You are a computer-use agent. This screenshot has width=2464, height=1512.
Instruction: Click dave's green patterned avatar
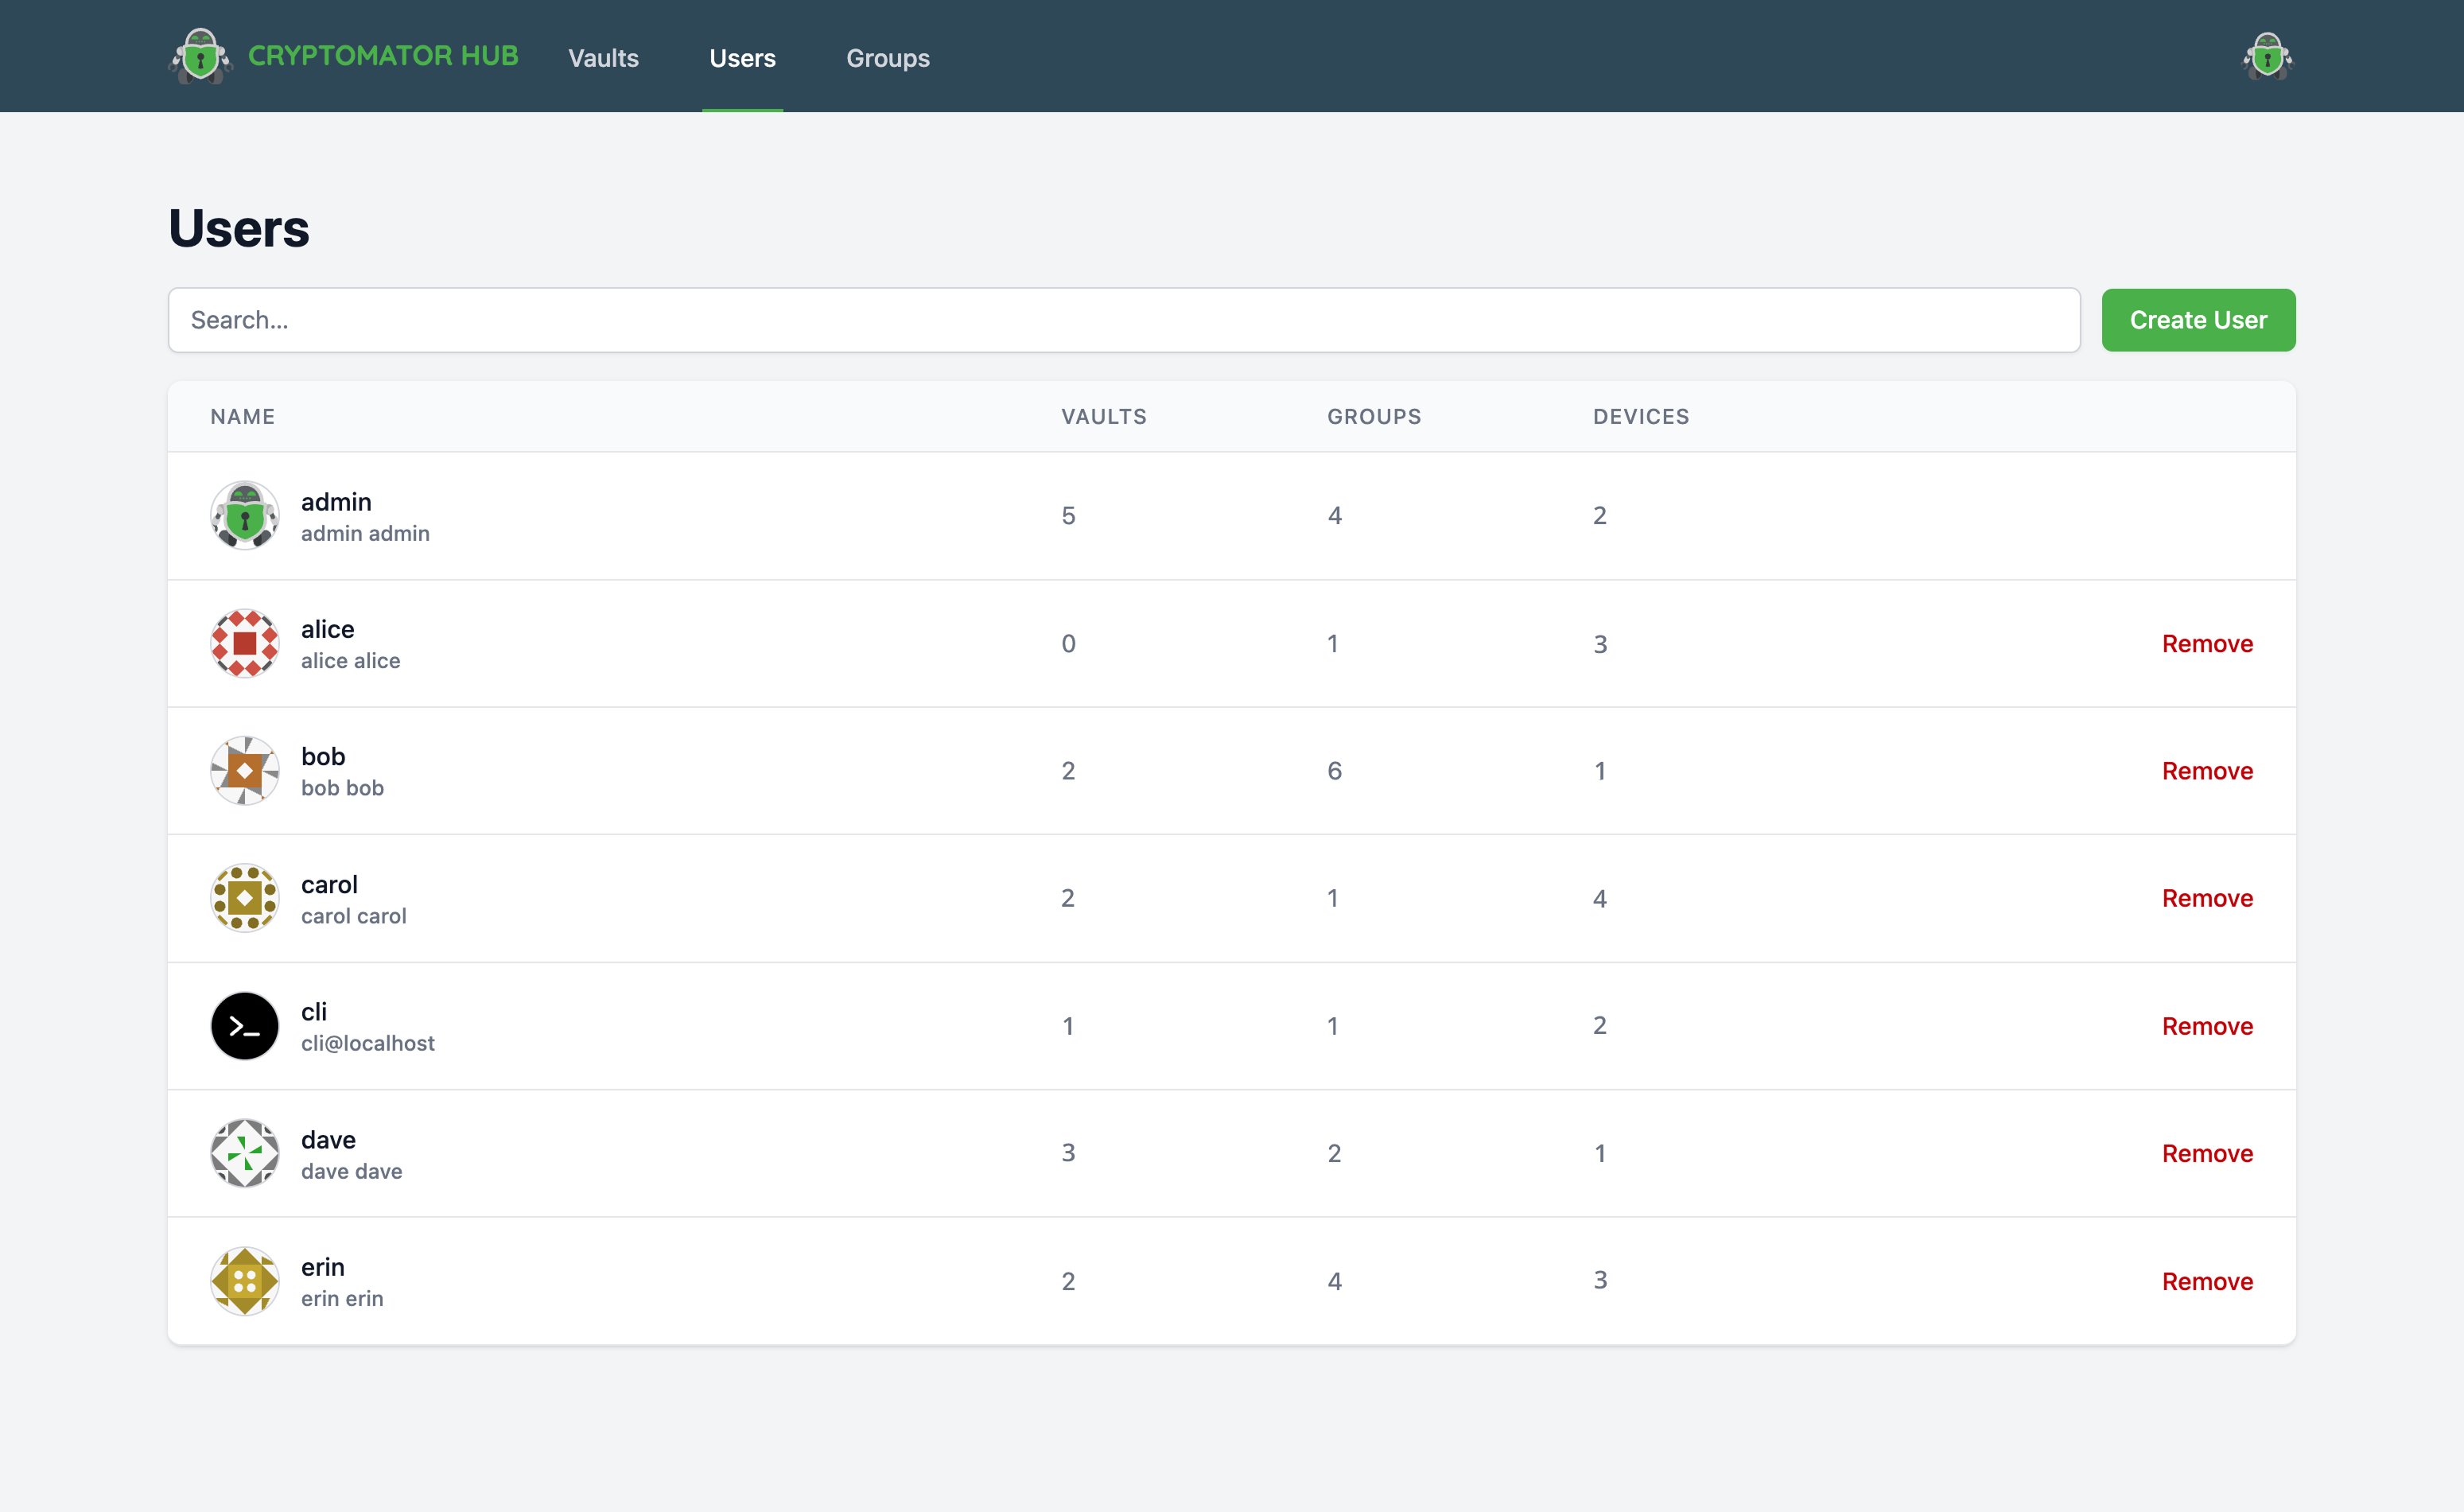click(x=244, y=1153)
